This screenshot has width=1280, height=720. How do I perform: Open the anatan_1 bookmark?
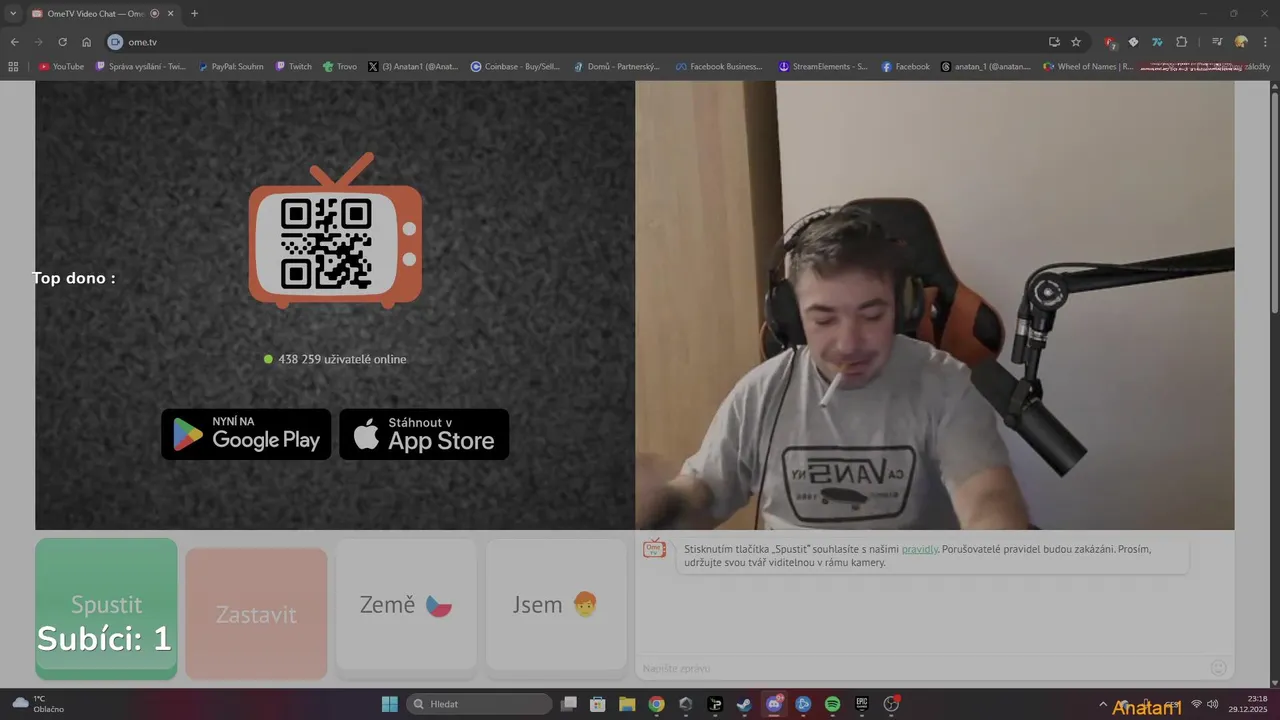click(986, 67)
